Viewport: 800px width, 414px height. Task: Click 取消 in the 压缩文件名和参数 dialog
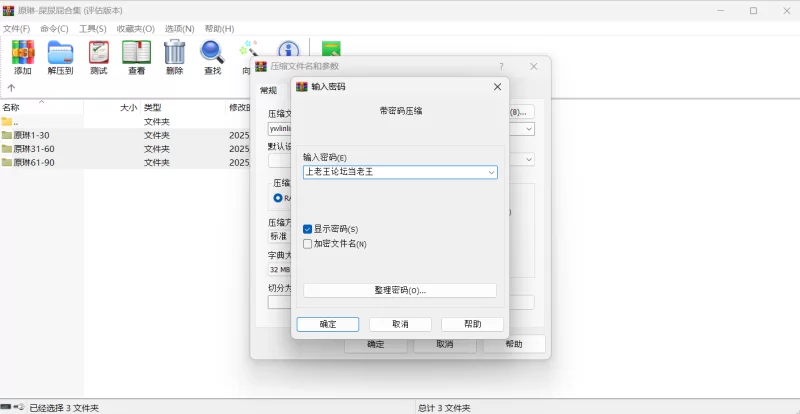[444, 344]
